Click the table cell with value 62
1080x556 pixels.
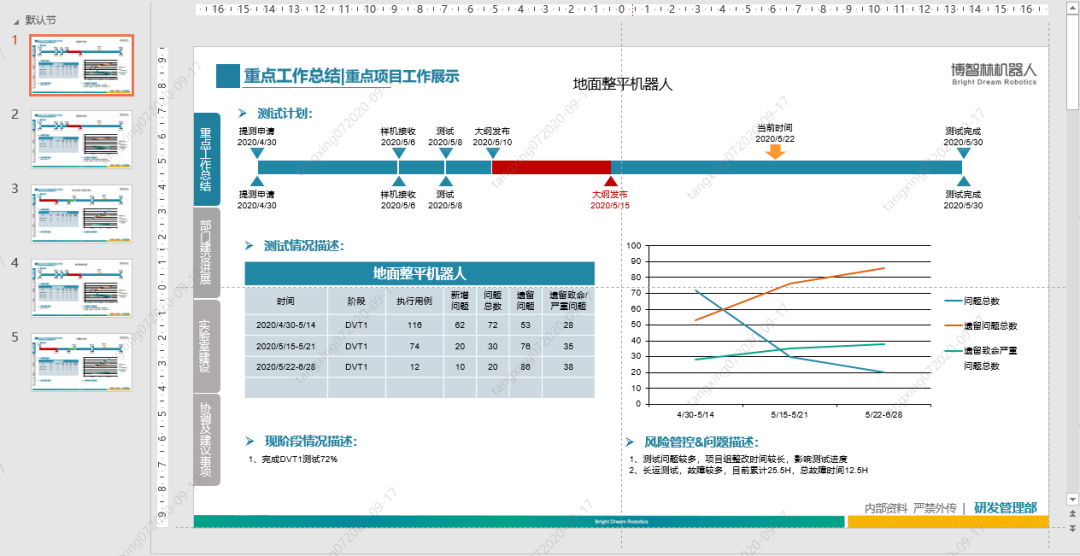tap(459, 325)
